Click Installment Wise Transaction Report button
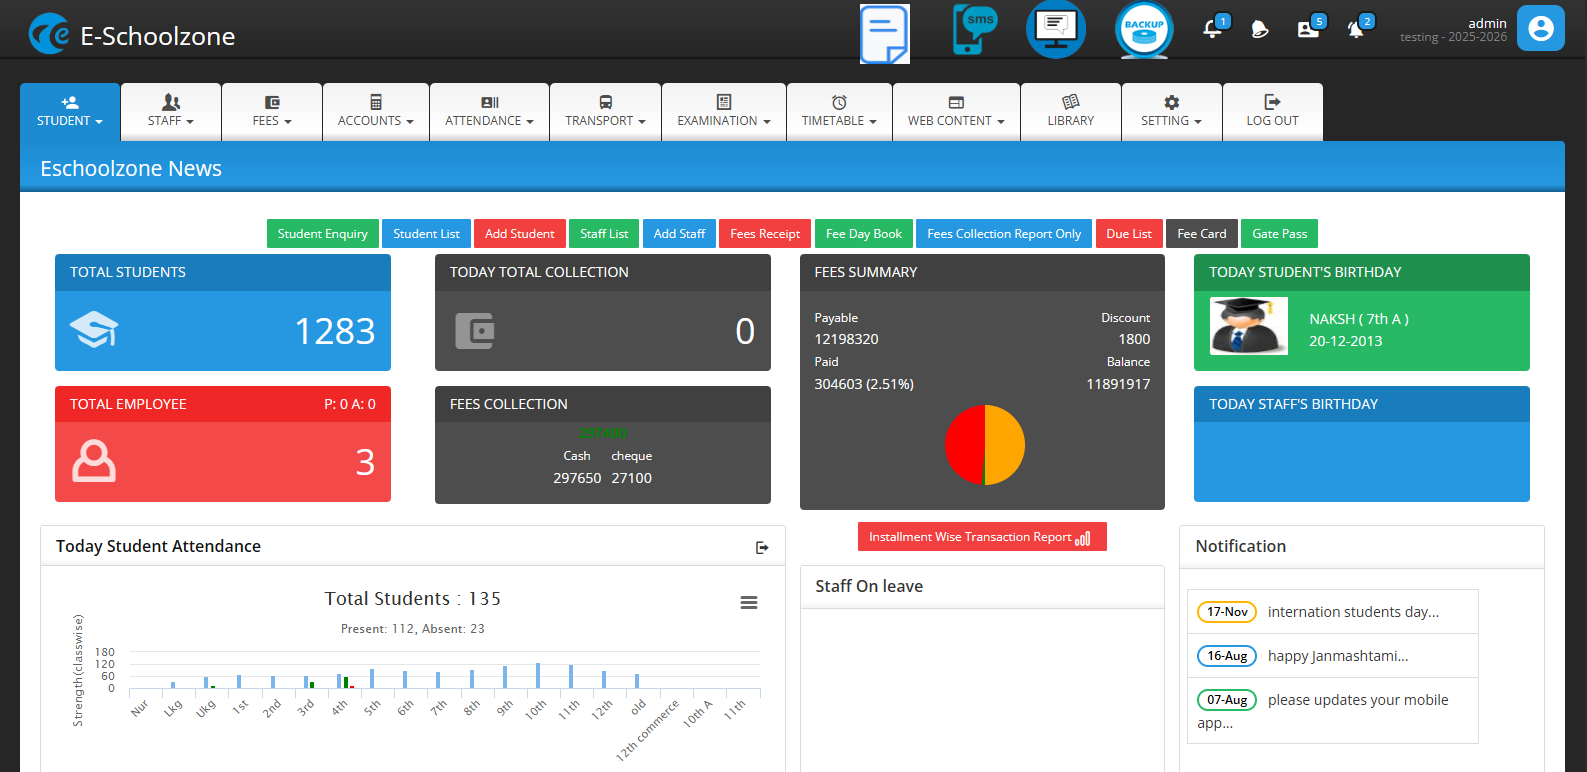1587x772 pixels. point(981,537)
